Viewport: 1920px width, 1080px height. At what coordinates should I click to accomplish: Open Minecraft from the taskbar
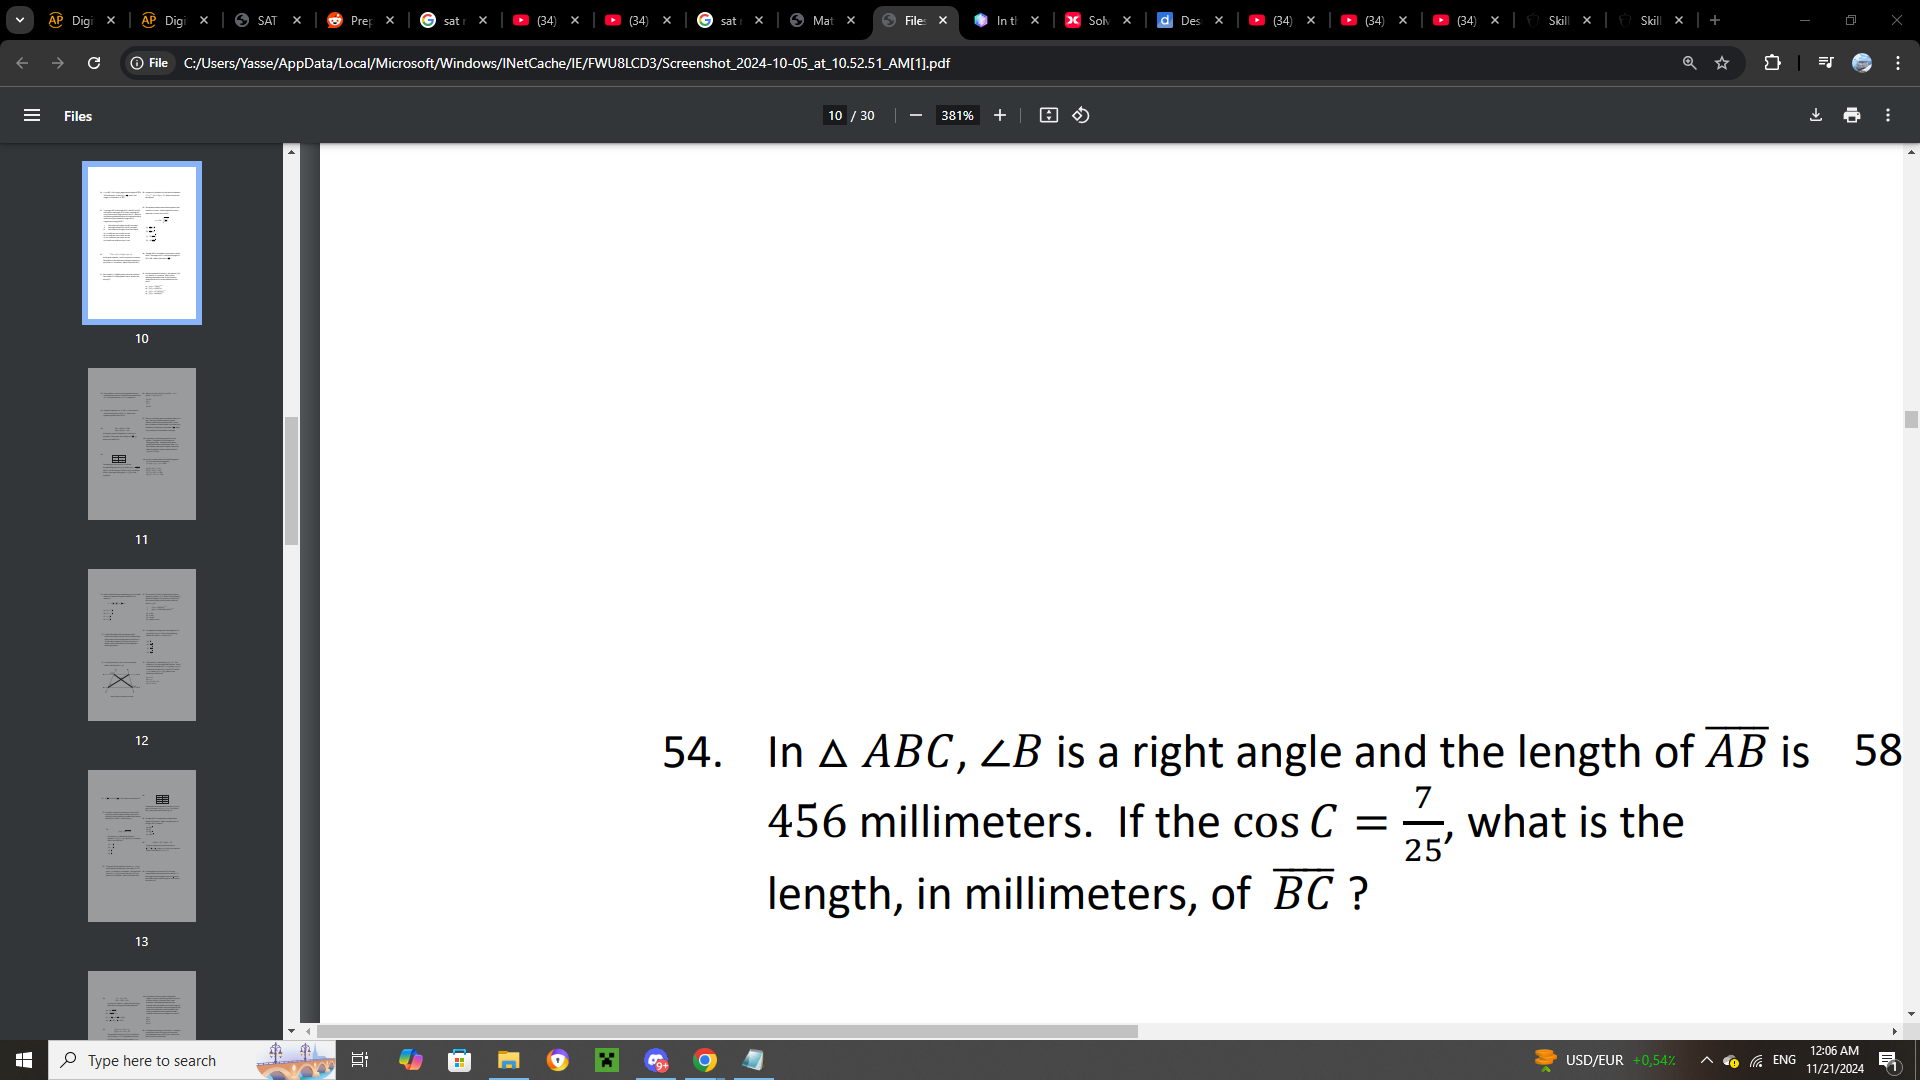(607, 1060)
